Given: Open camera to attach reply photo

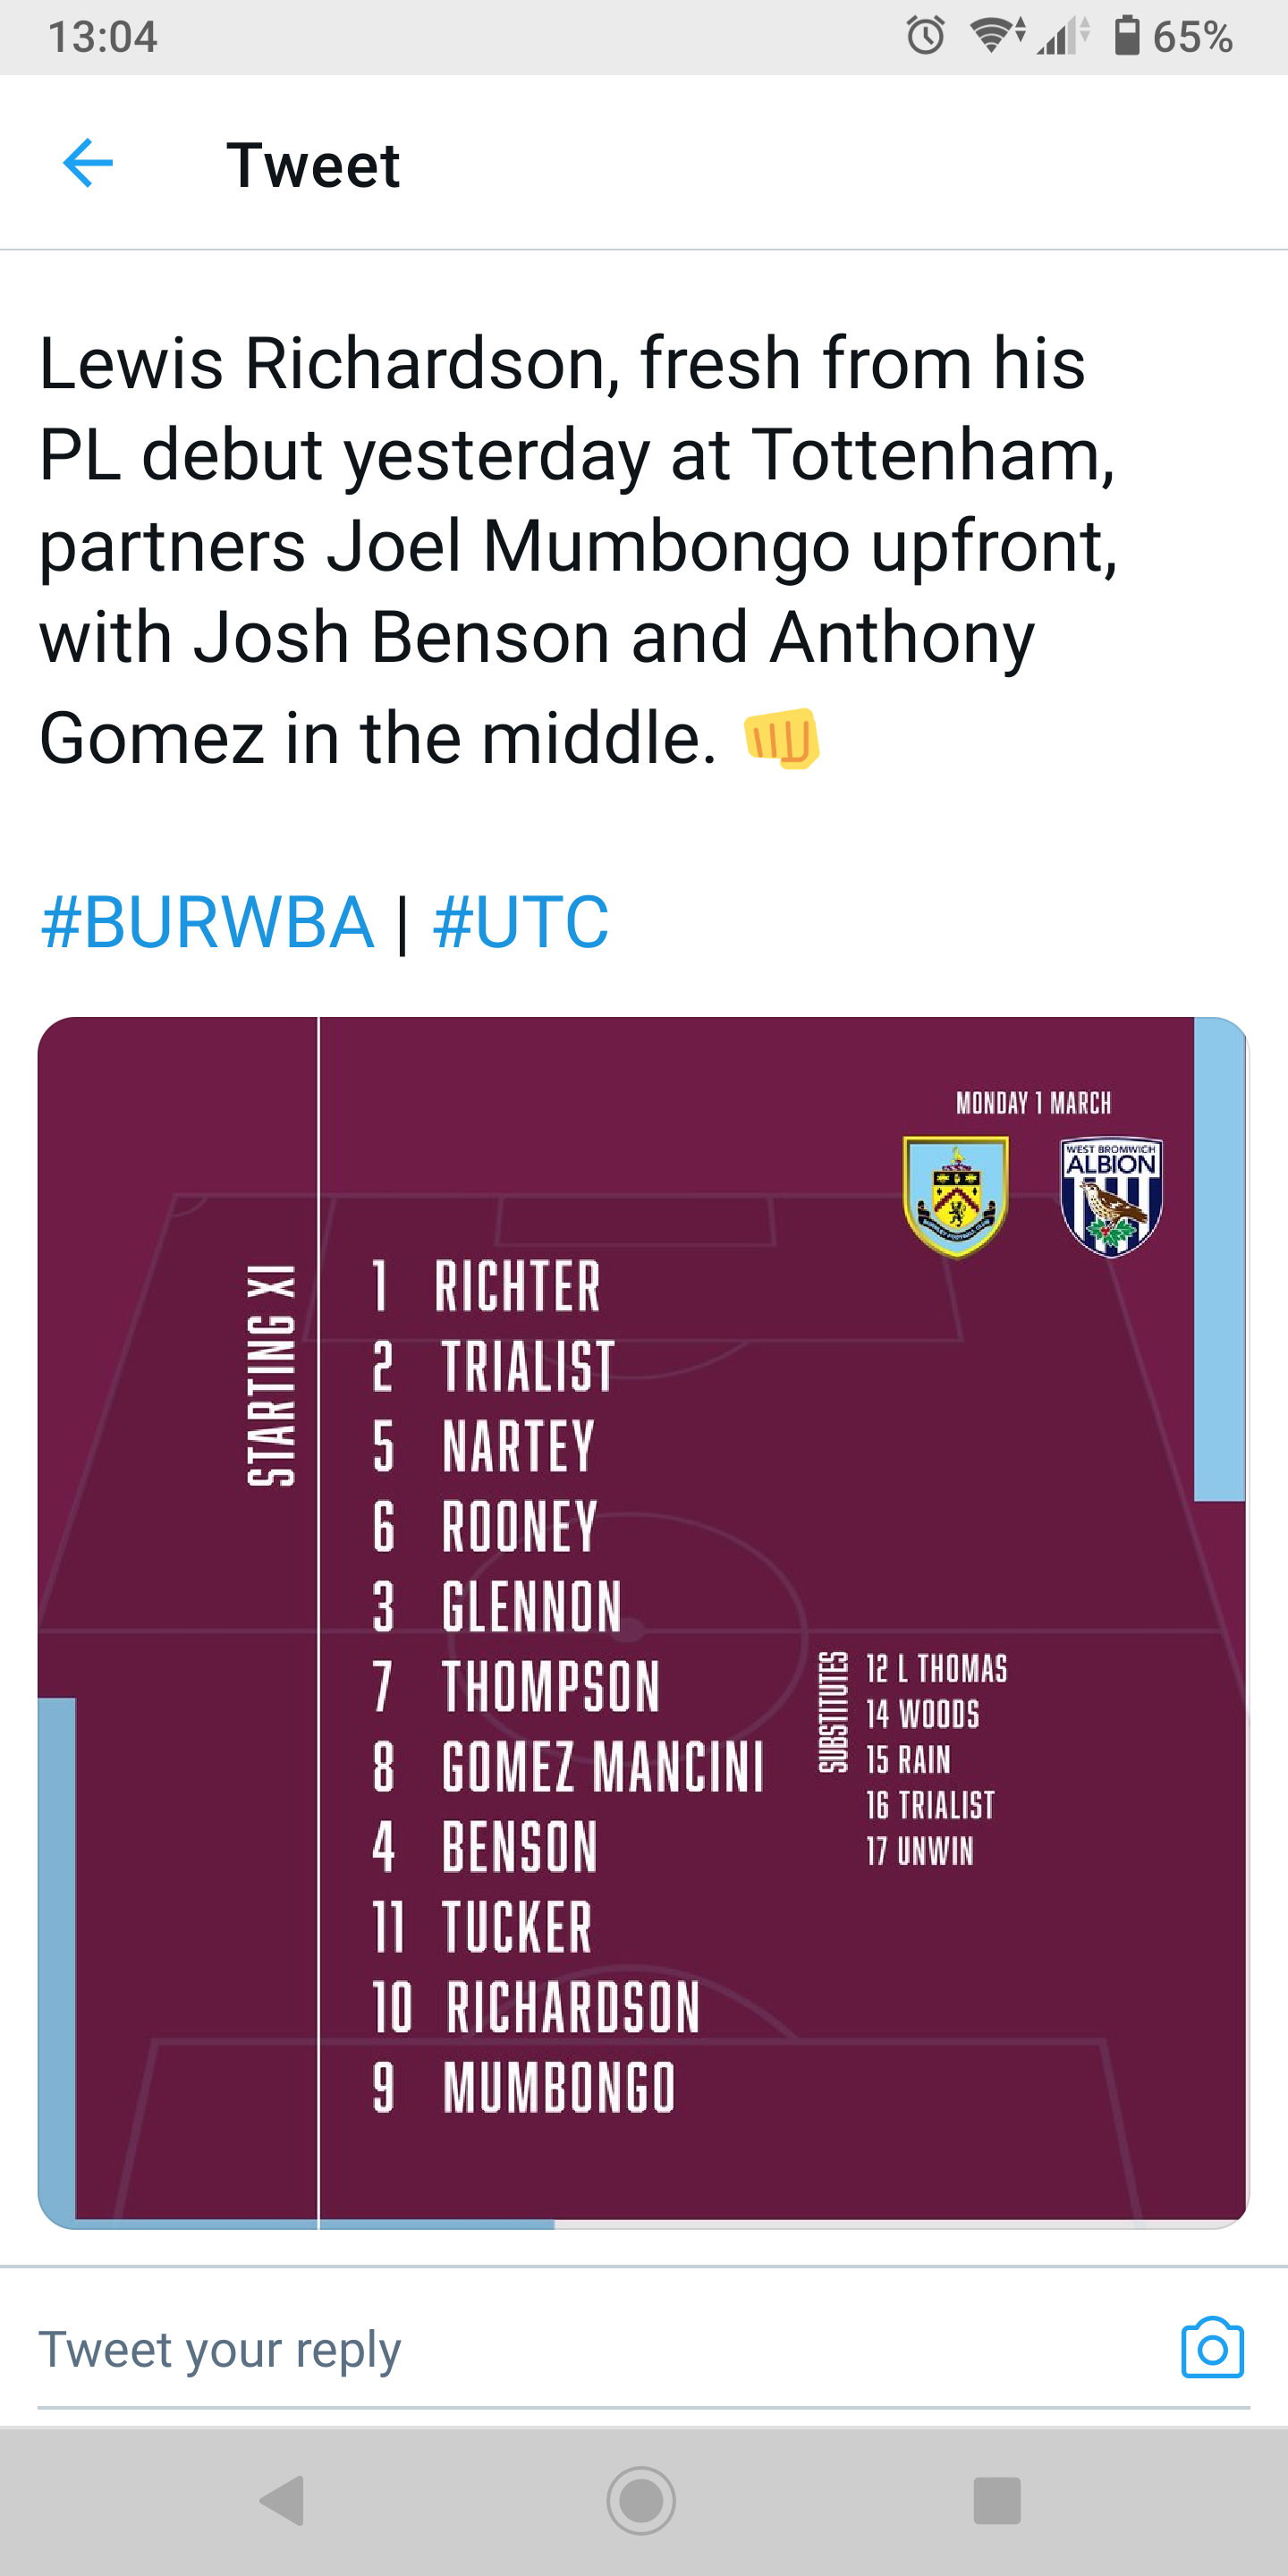Looking at the screenshot, I should (1212, 2347).
